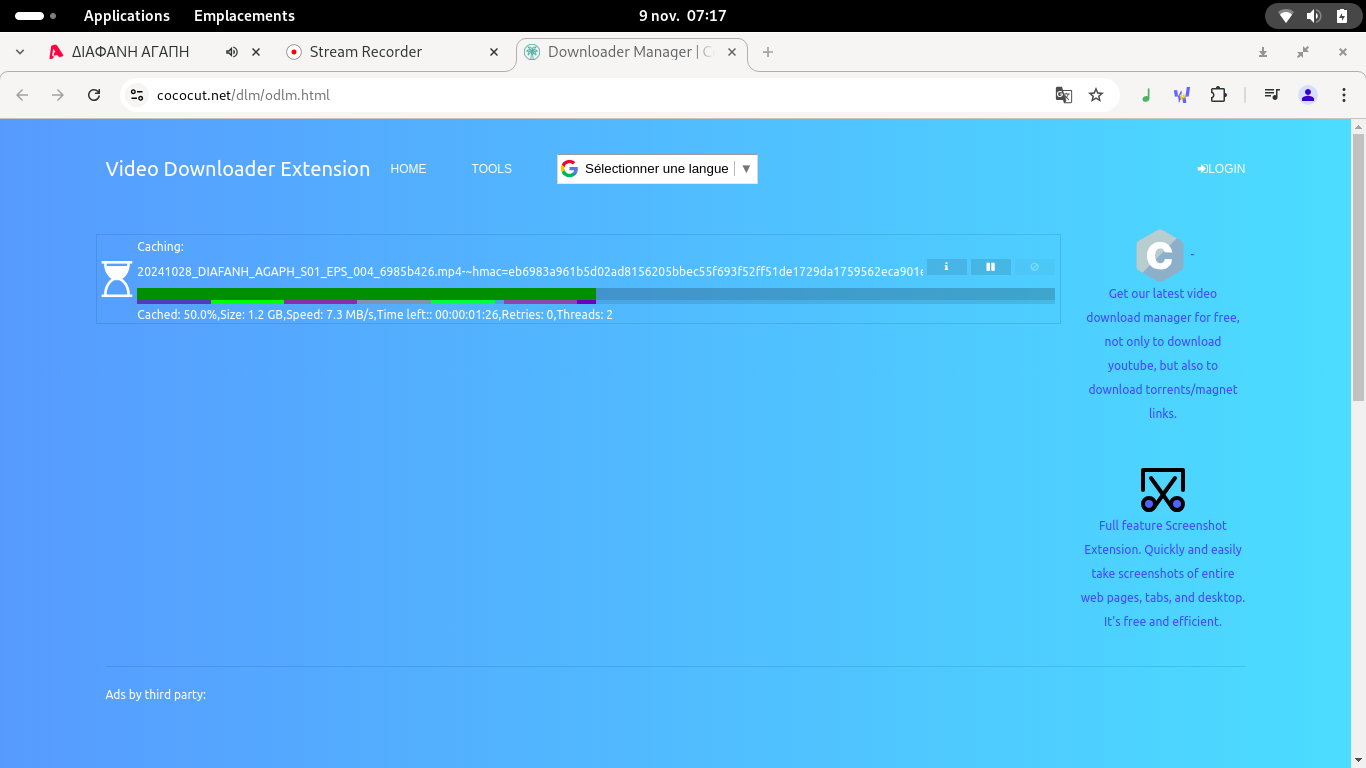Image resolution: width=1366 pixels, height=768 pixels.
Task: Mute the ΔΙΑΦΑΝΗ ΑΓΑΠΗ tab audio
Action: pyautogui.click(x=232, y=52)
